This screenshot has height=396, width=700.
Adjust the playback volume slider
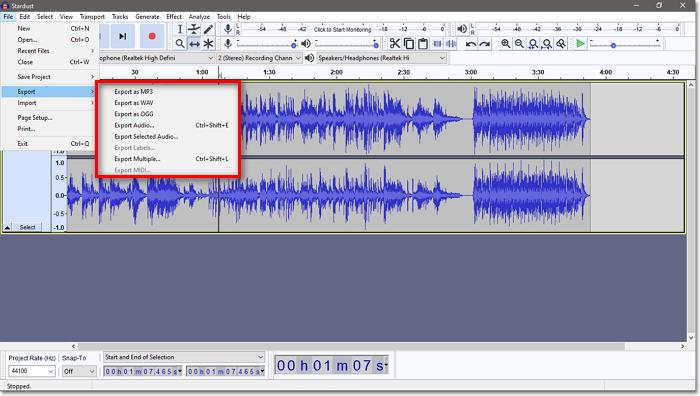(x=347, y=45)
